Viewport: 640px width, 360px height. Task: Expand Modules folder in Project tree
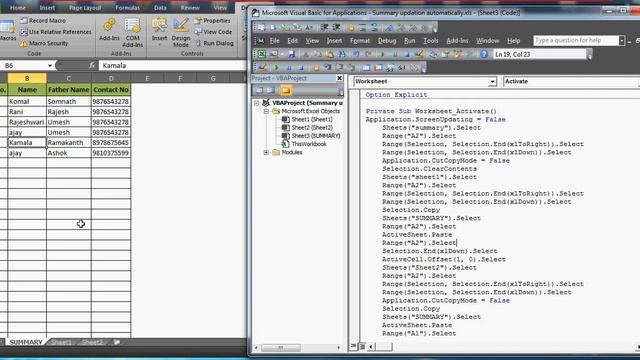tap(266, 152)
